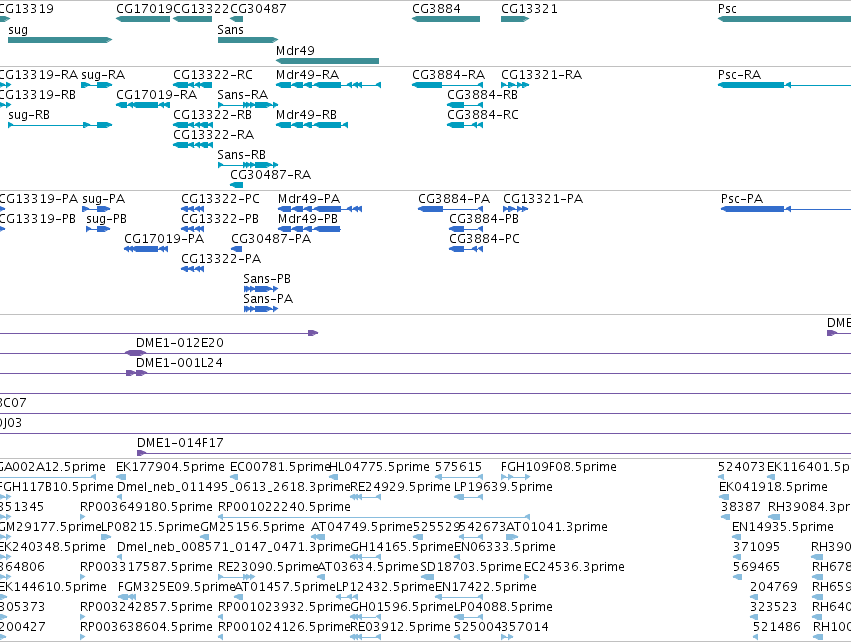
Task: Click the Psc-RA transcript label
Action: 739,75
